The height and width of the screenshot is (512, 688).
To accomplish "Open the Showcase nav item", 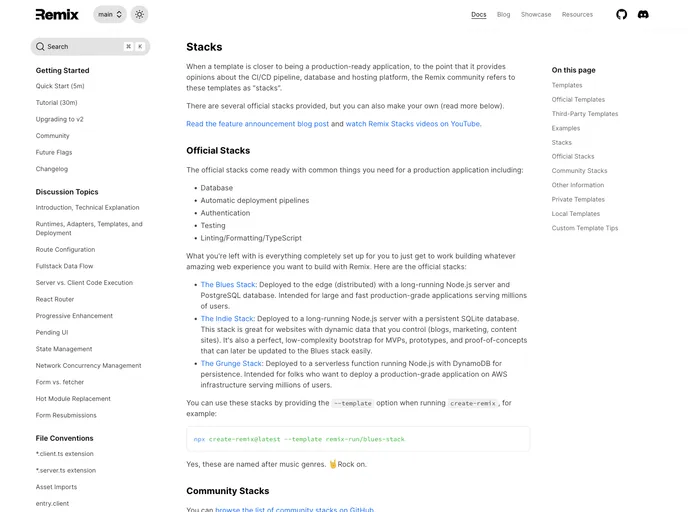I will (x=536, y=15).
